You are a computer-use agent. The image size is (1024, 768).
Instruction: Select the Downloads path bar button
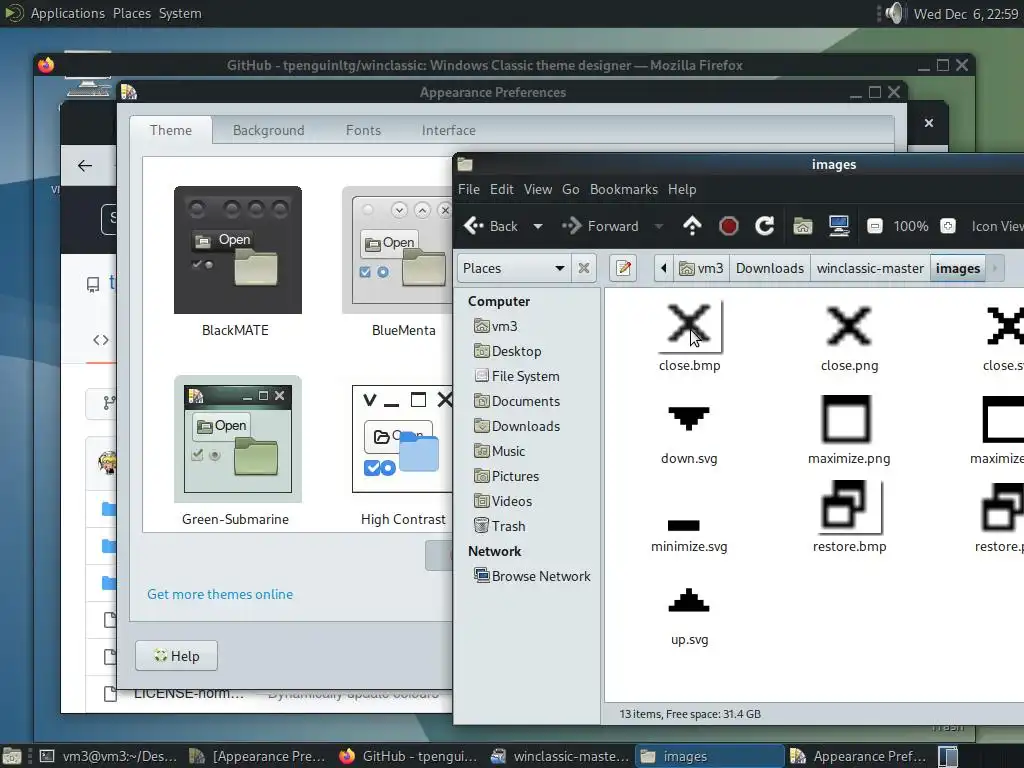(769, 268)
